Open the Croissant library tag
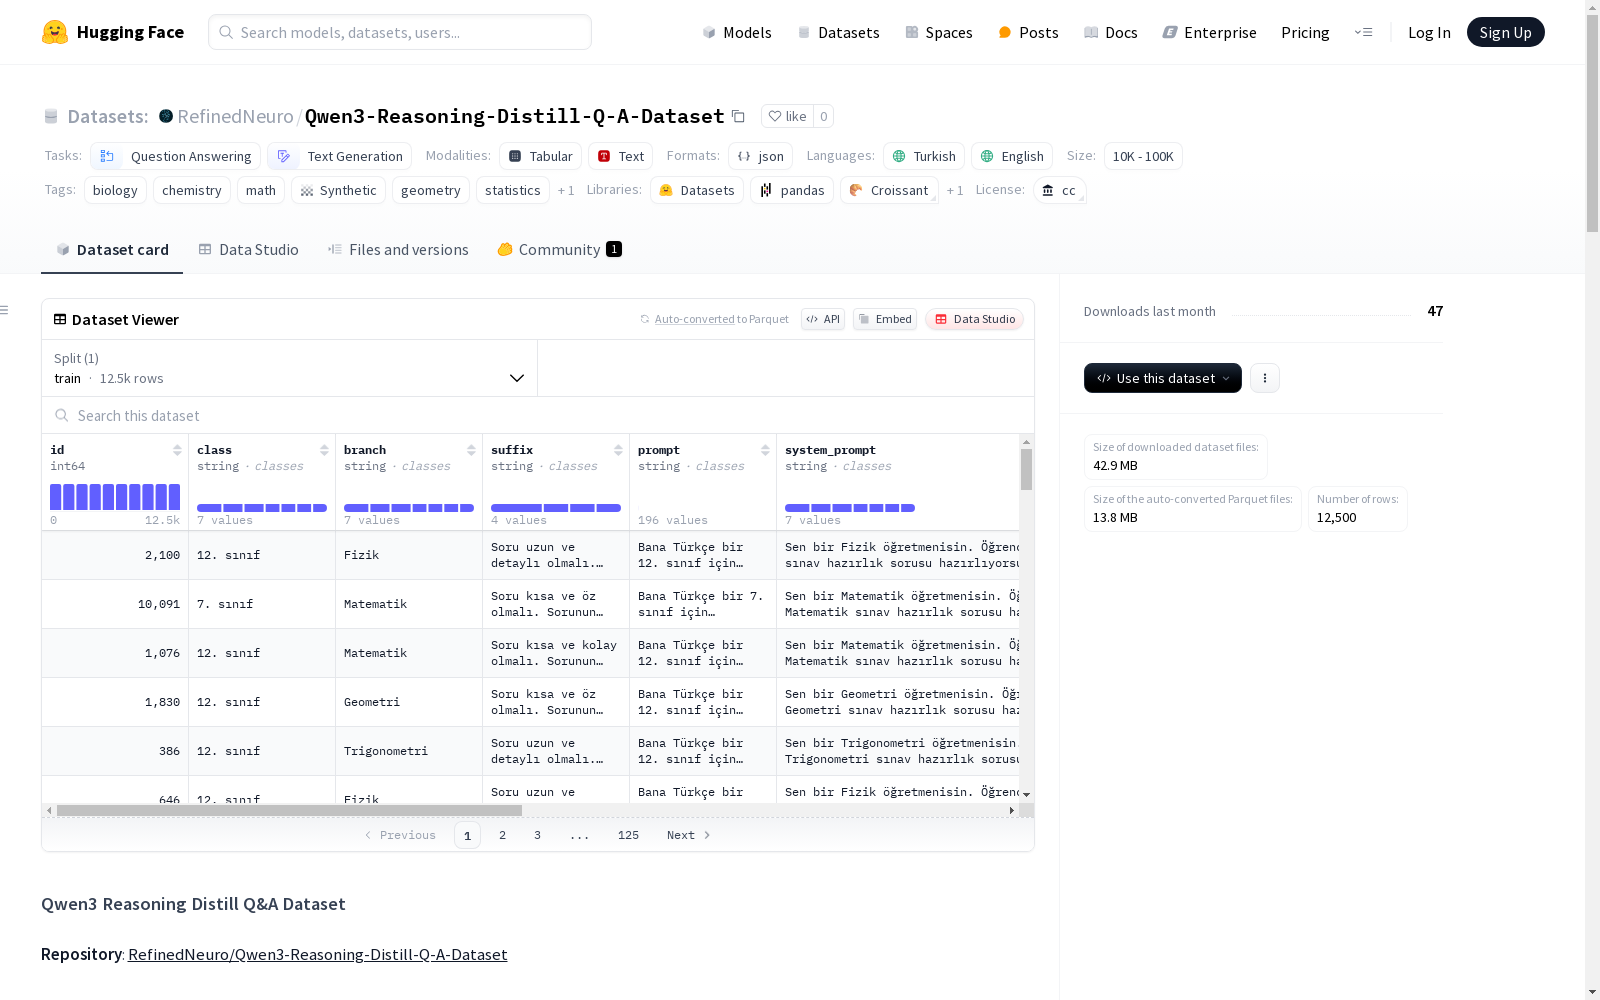Image resolution: width=1600 pixels, height=1000 pixels. point(889,190)
